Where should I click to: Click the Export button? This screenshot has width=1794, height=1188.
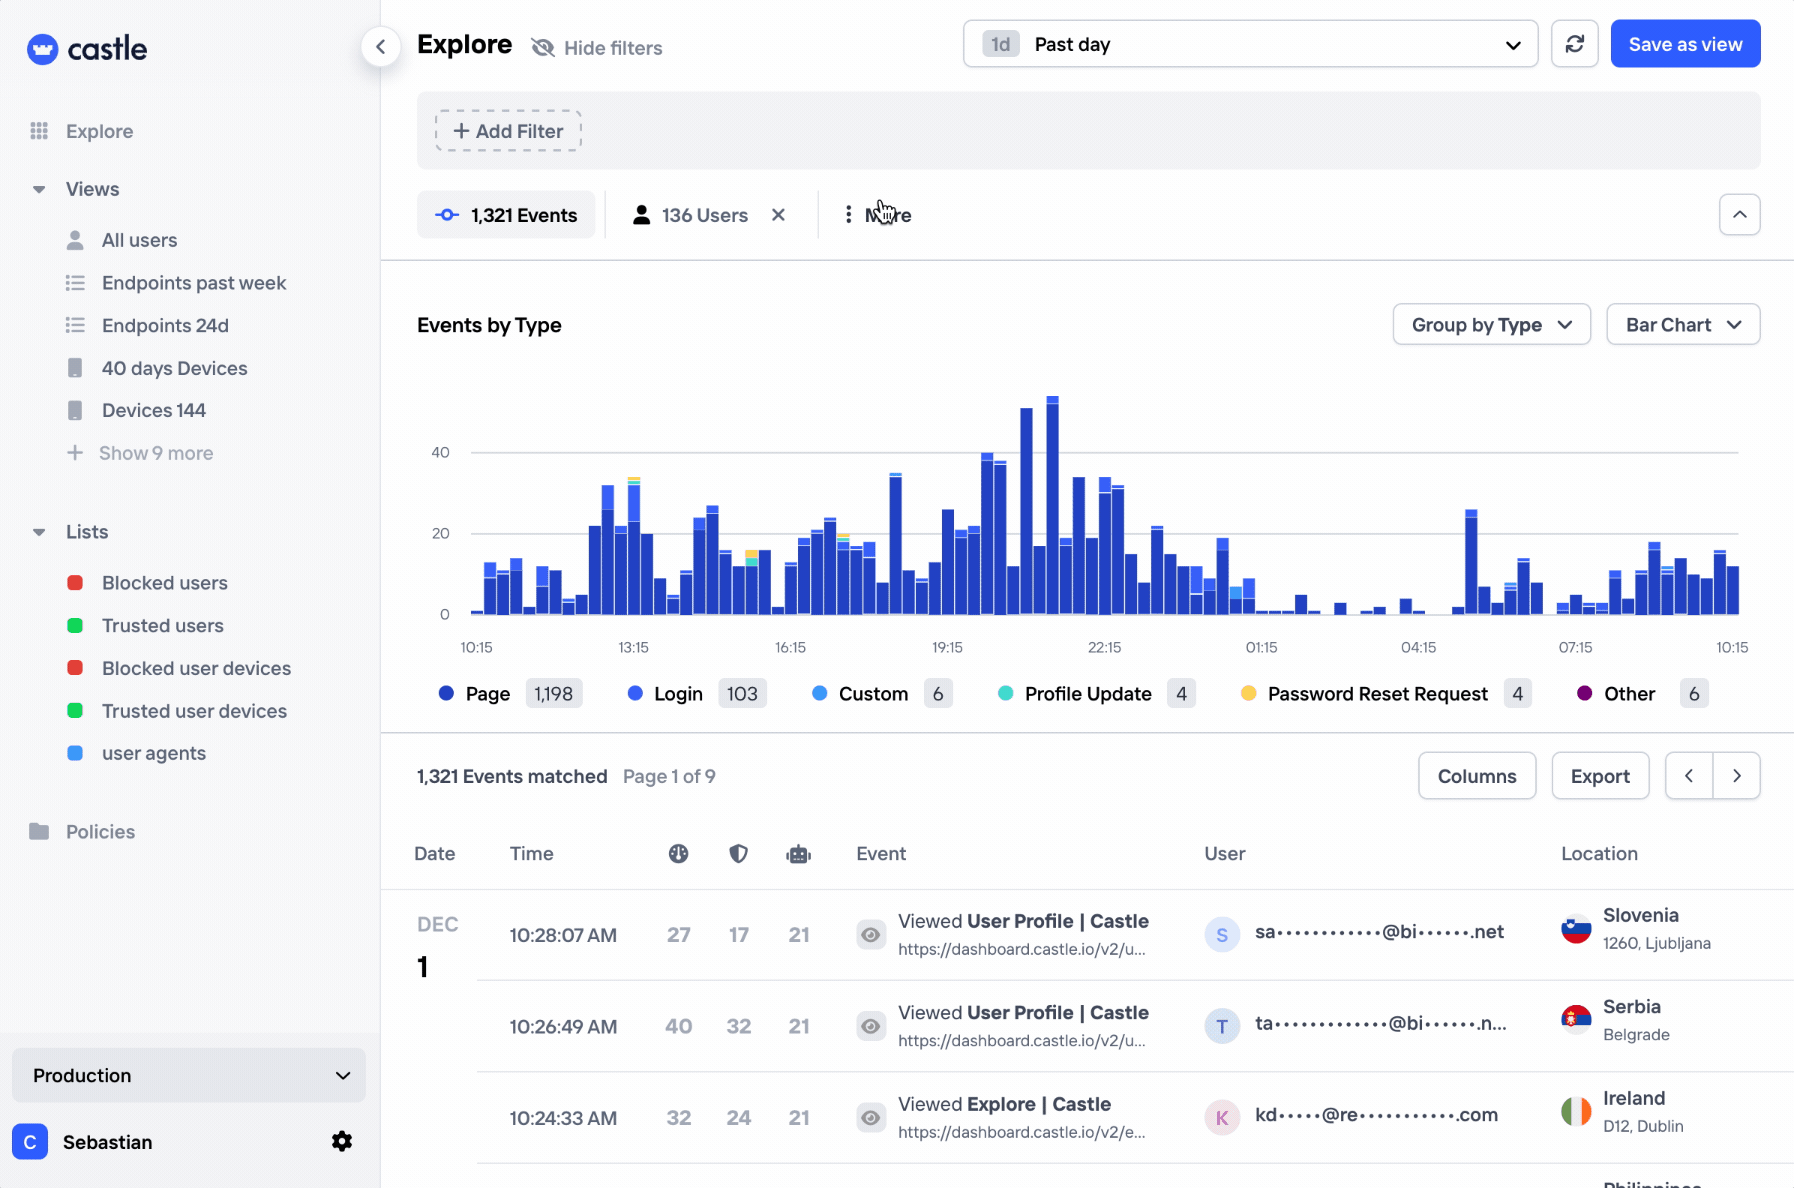click(x=1599, y=776)
